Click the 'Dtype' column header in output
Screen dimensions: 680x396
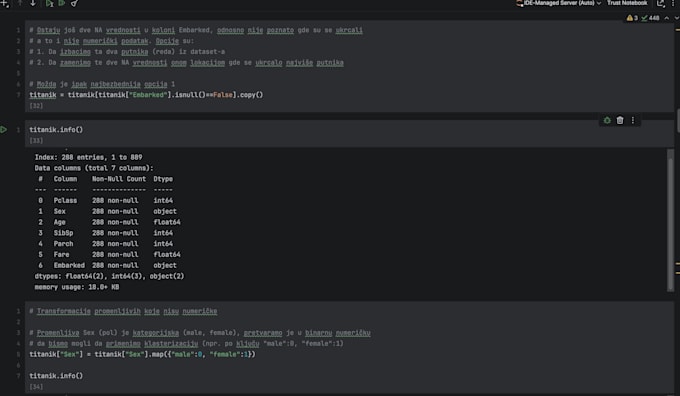click(163, 179)
